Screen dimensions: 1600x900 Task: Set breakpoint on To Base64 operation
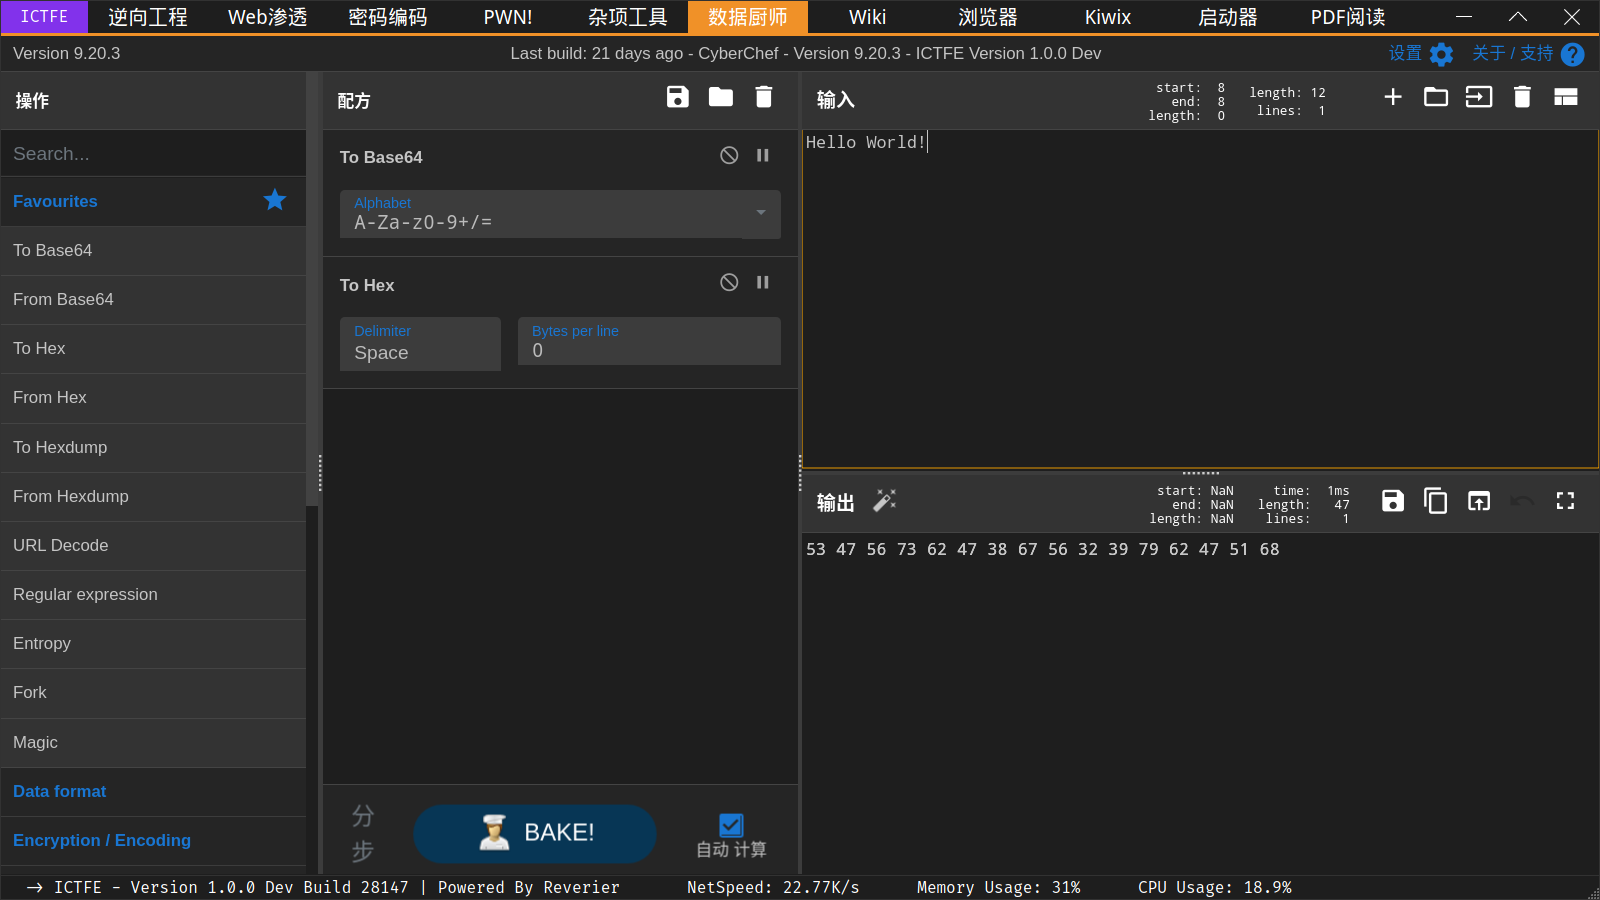pos(763,155)
